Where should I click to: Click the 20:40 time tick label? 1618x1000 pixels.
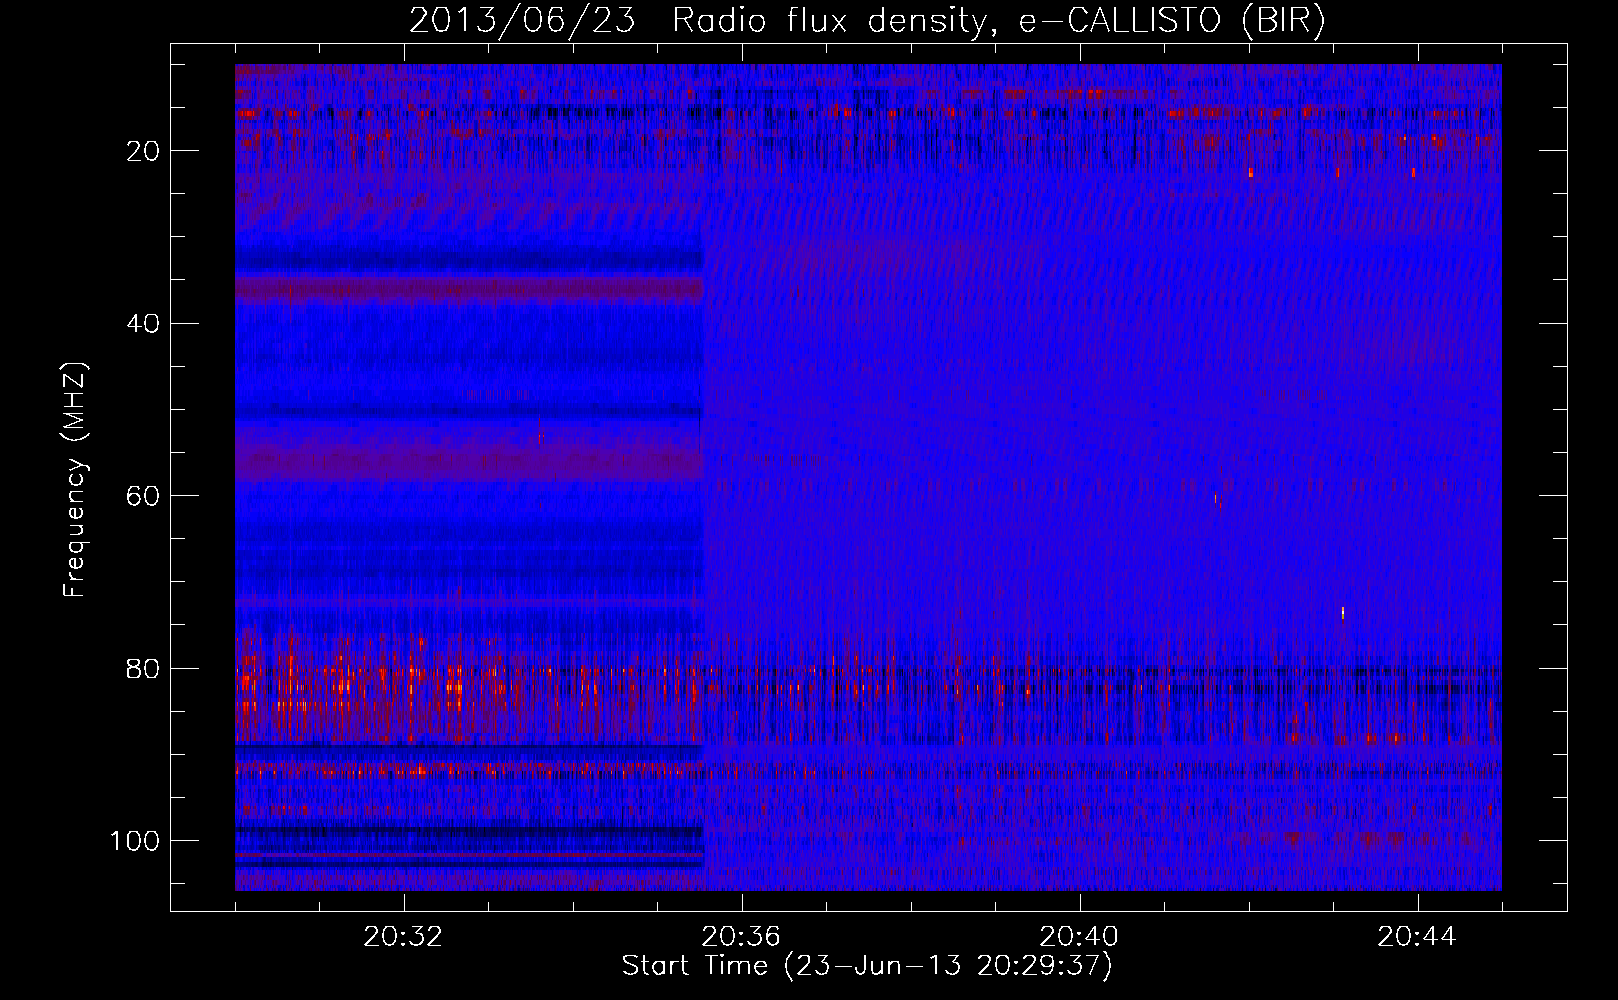click(1079, 937)
